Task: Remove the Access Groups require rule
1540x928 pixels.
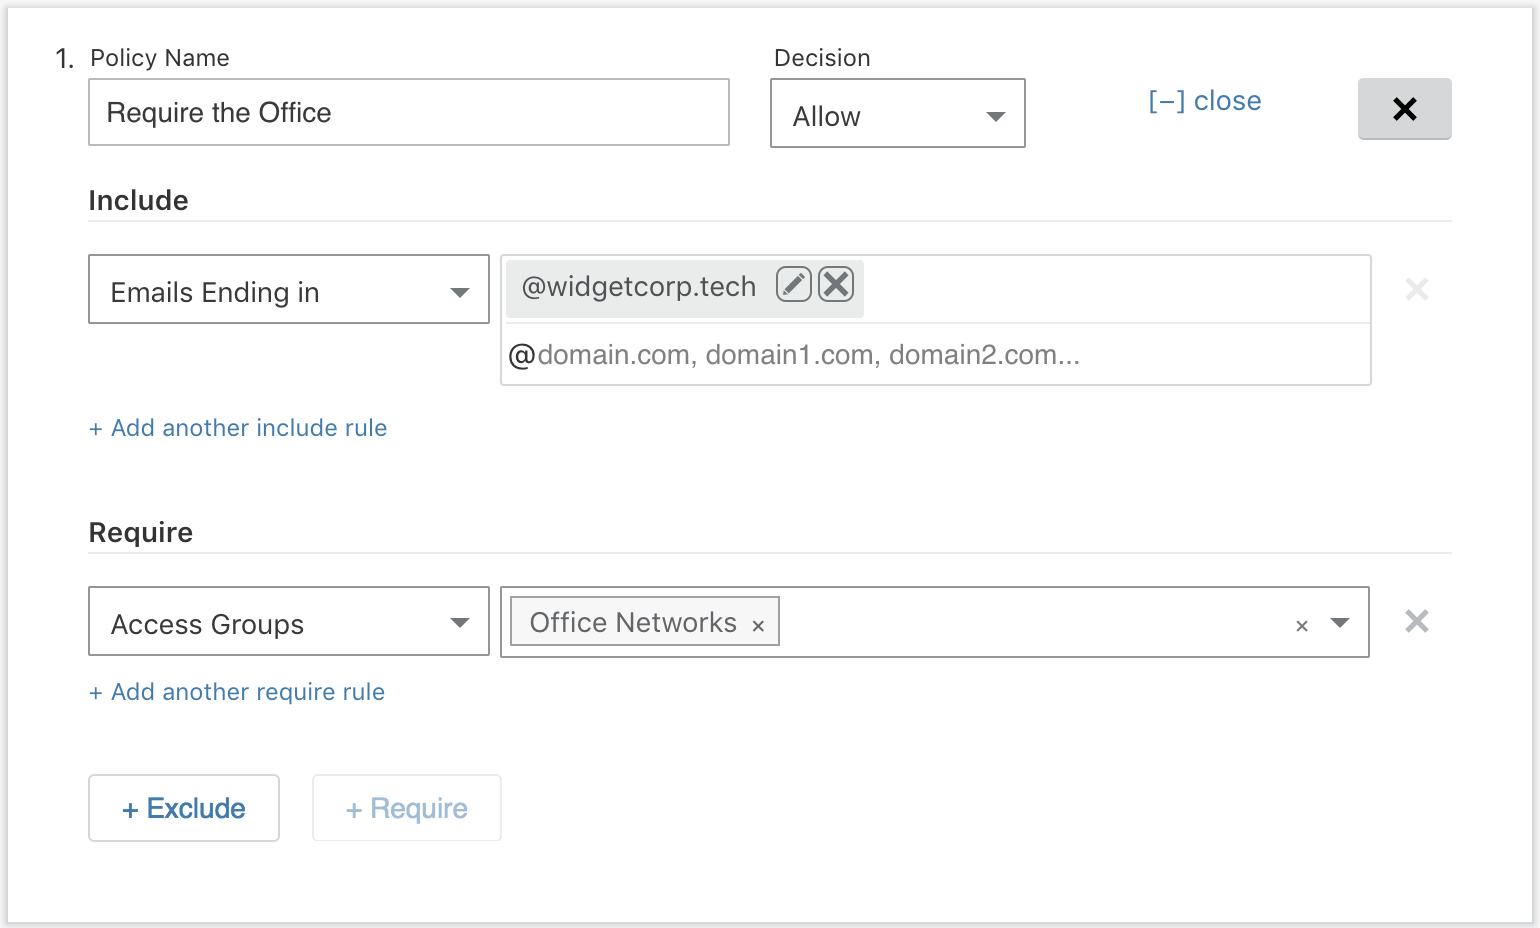Action: point(1417,621)
